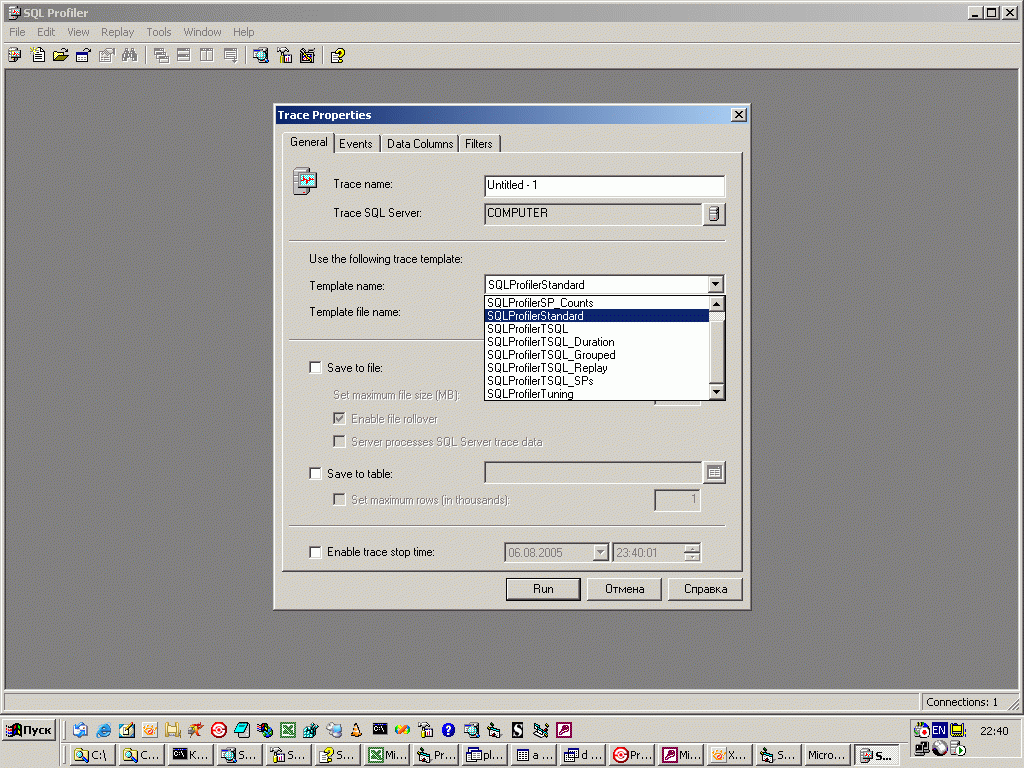Click the maximum rows value field

677,500
